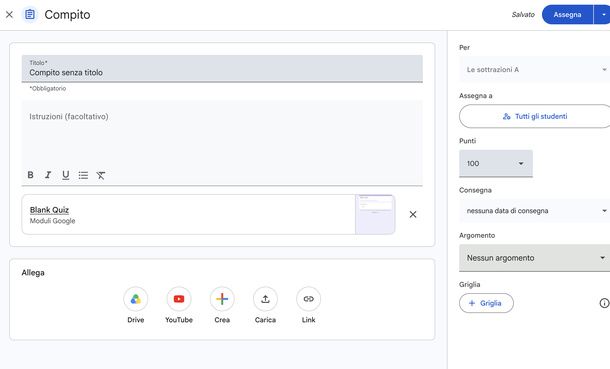Open the Crea new file menu
Viewport: 610px width, 369px height.
222,299
